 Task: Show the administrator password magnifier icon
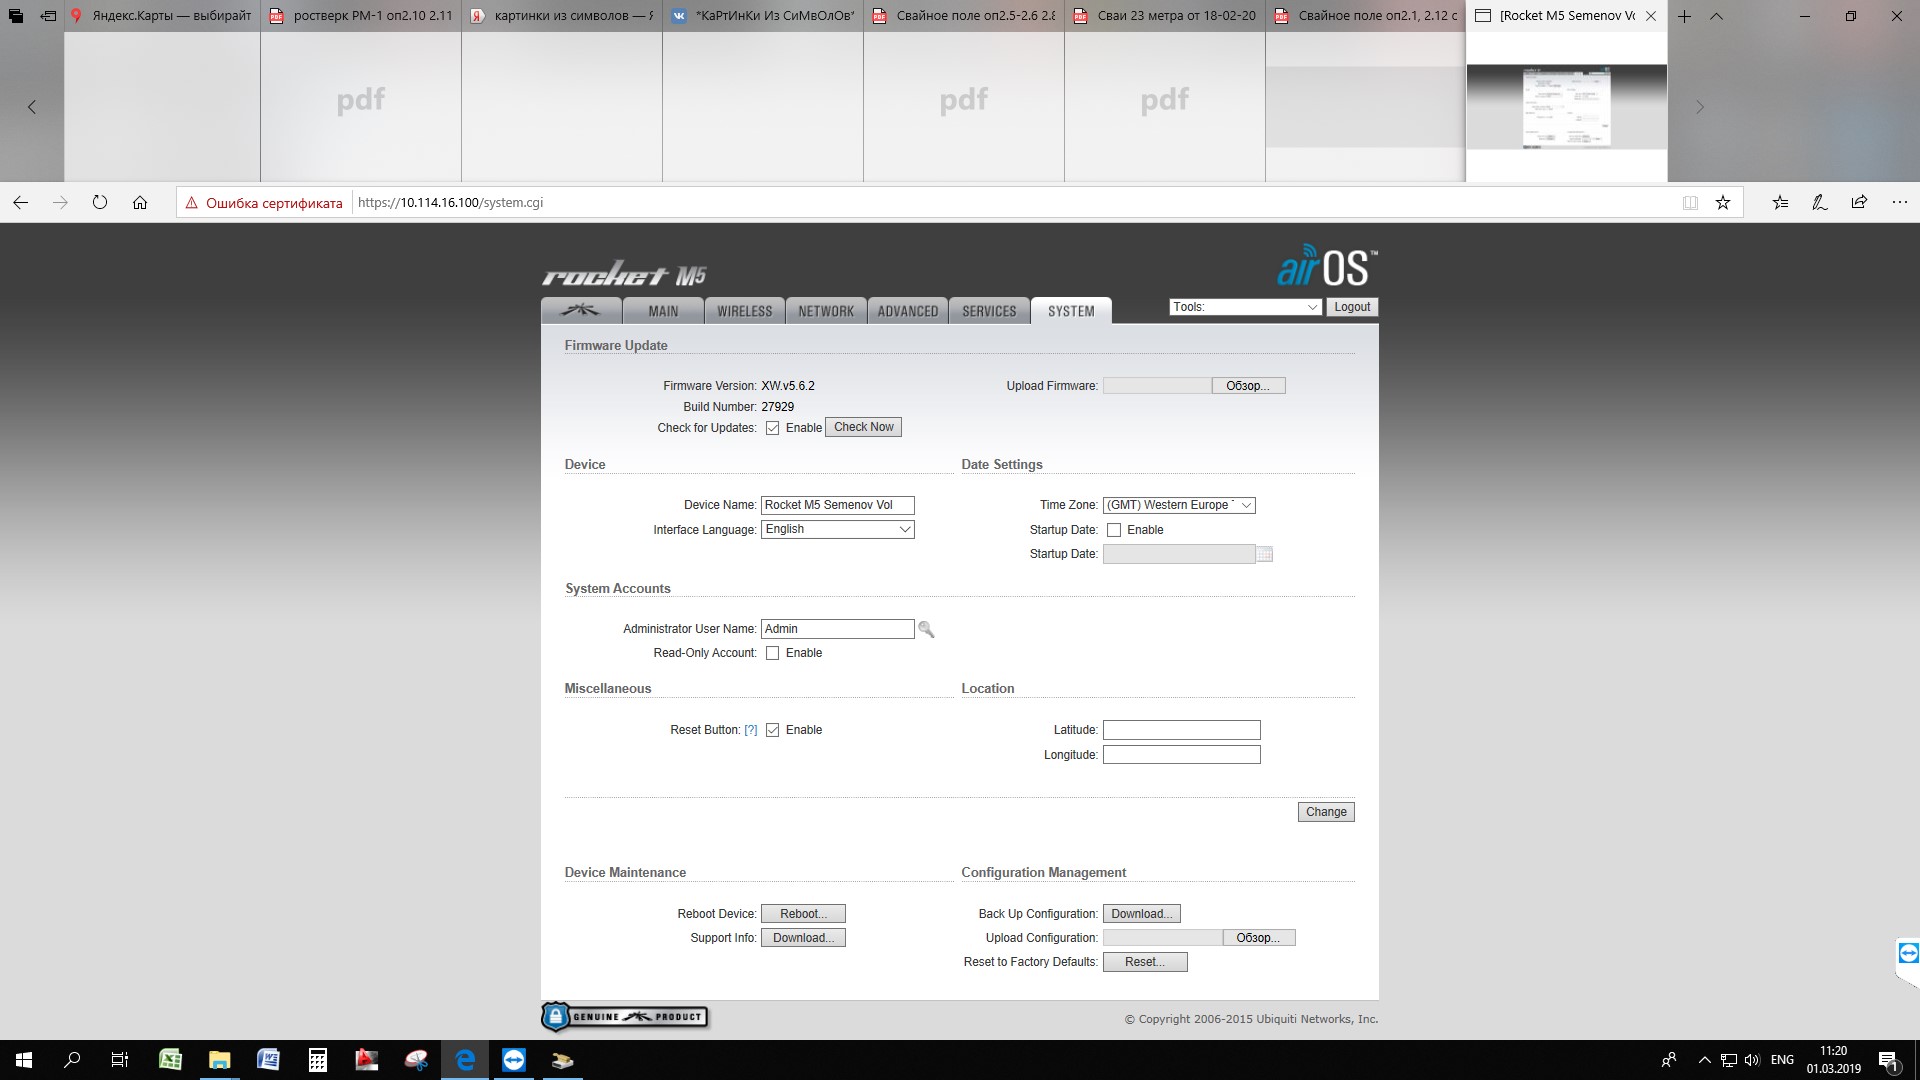[x=926, y=629]
